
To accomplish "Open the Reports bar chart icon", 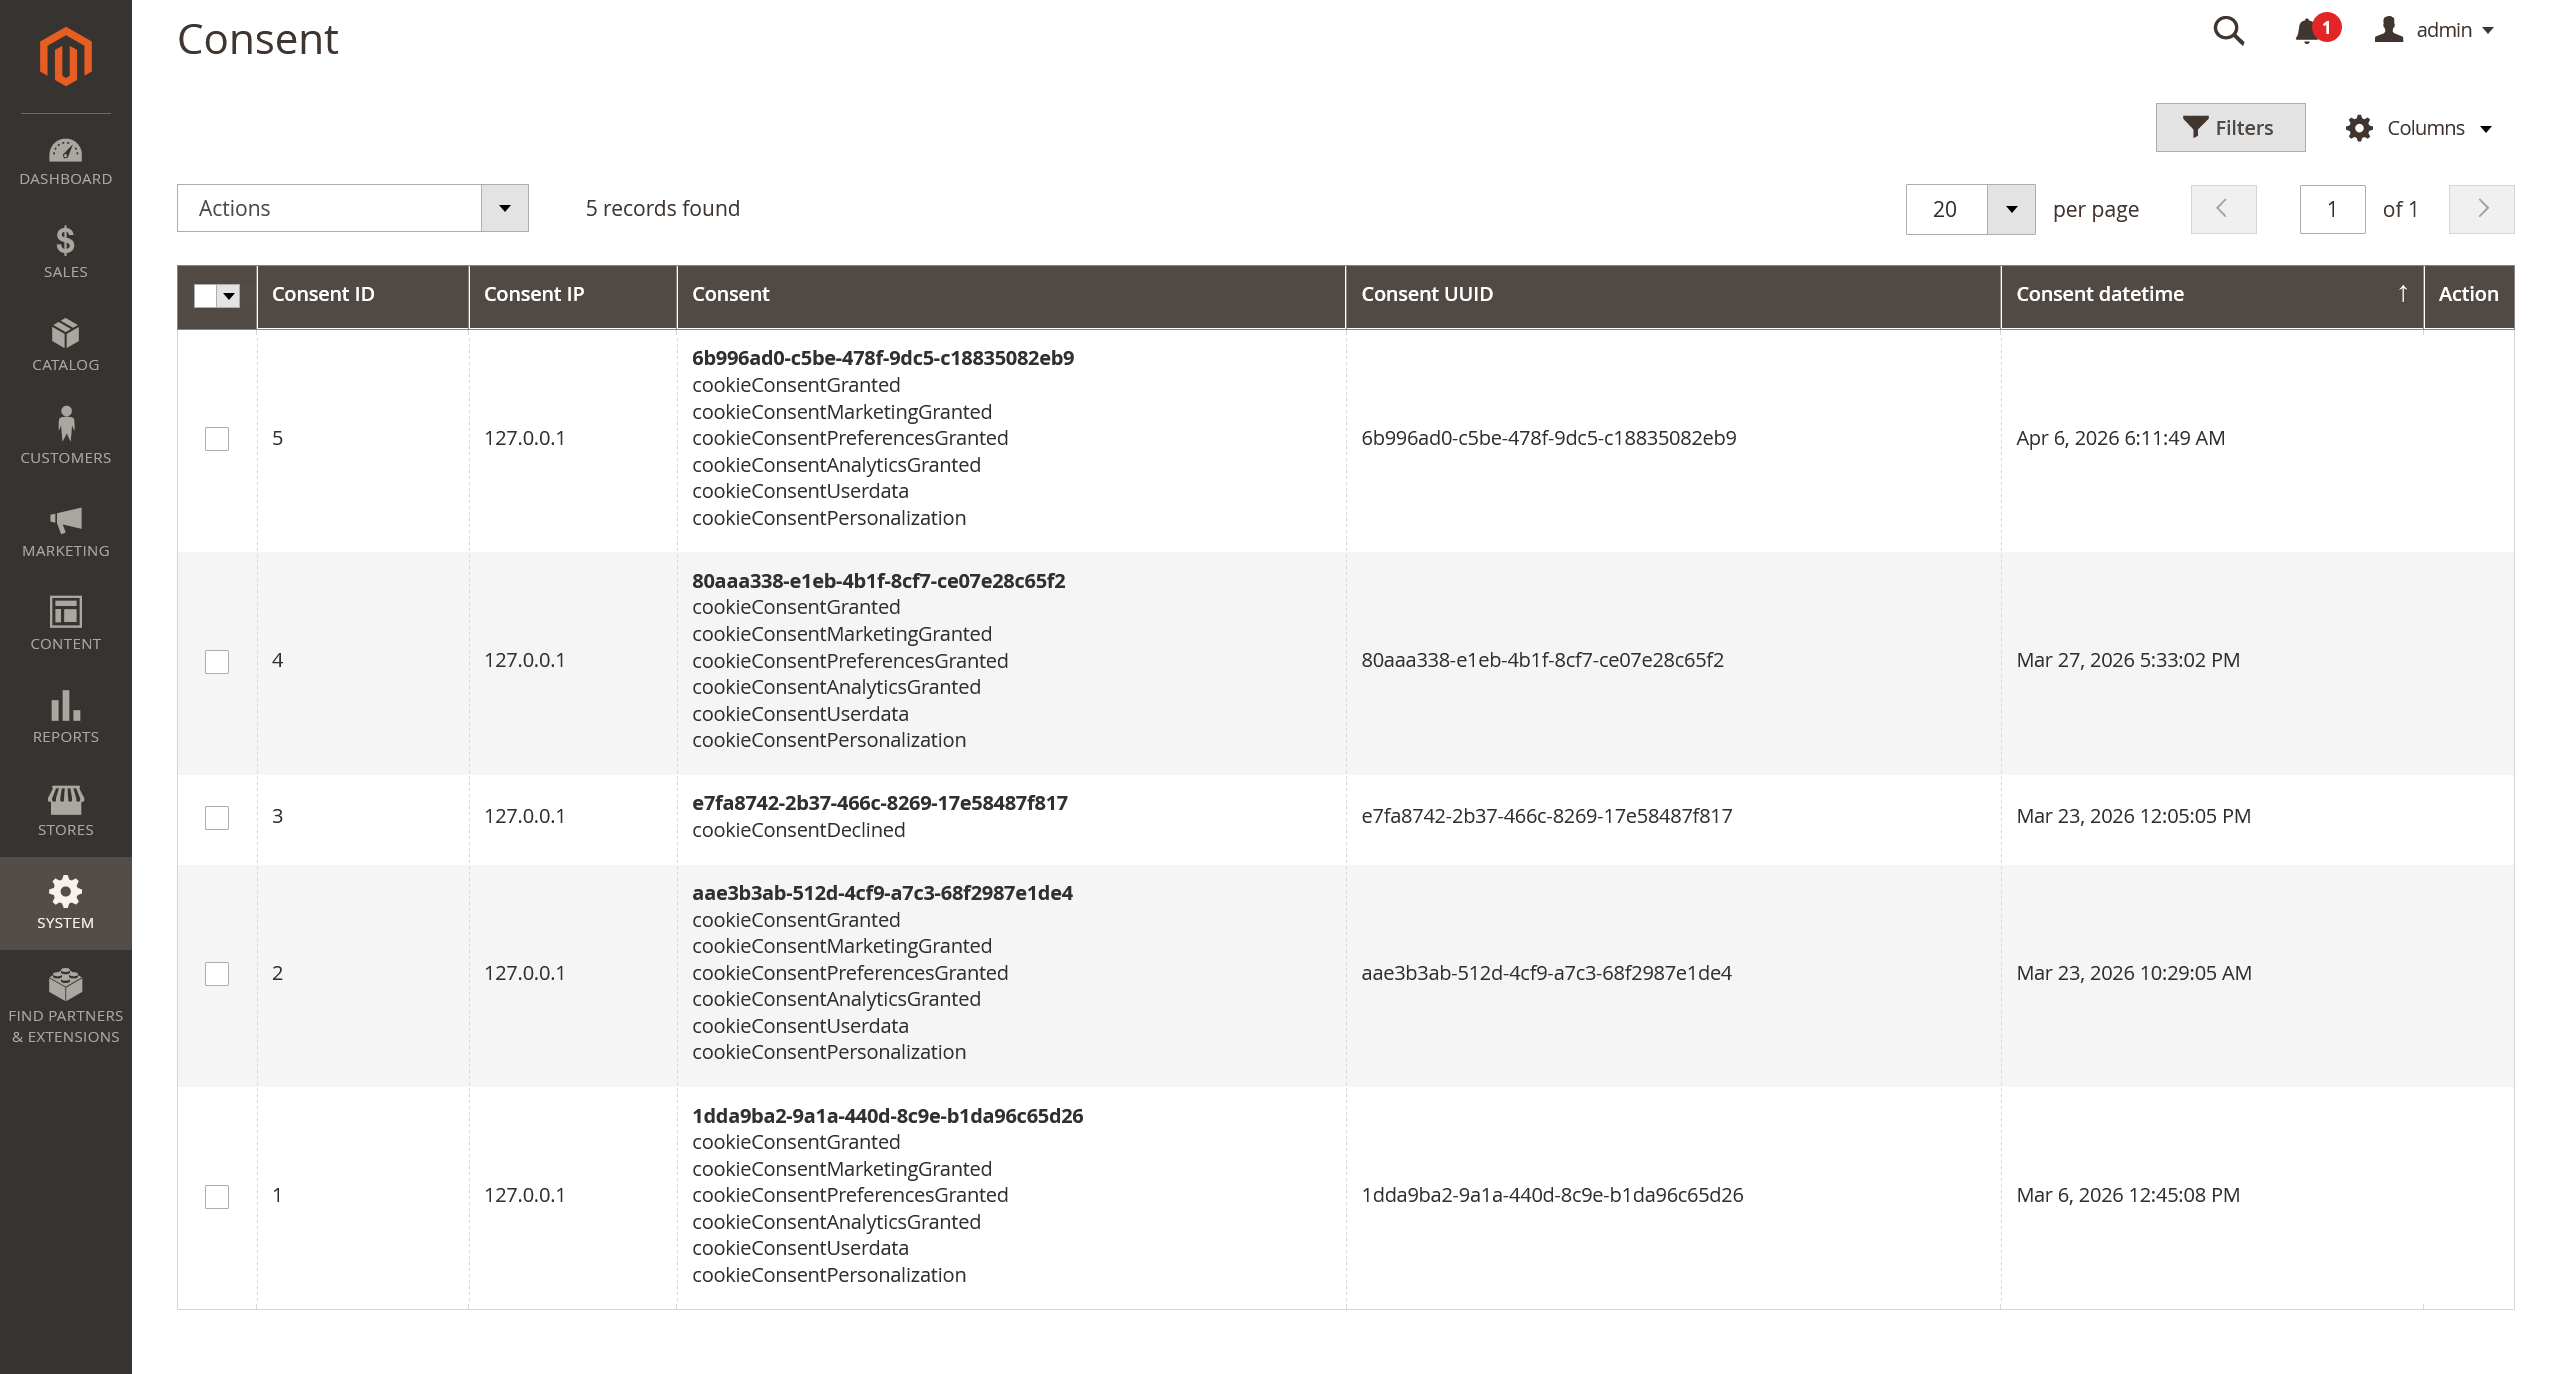I will pyautogui.click(x=66, y=705).
